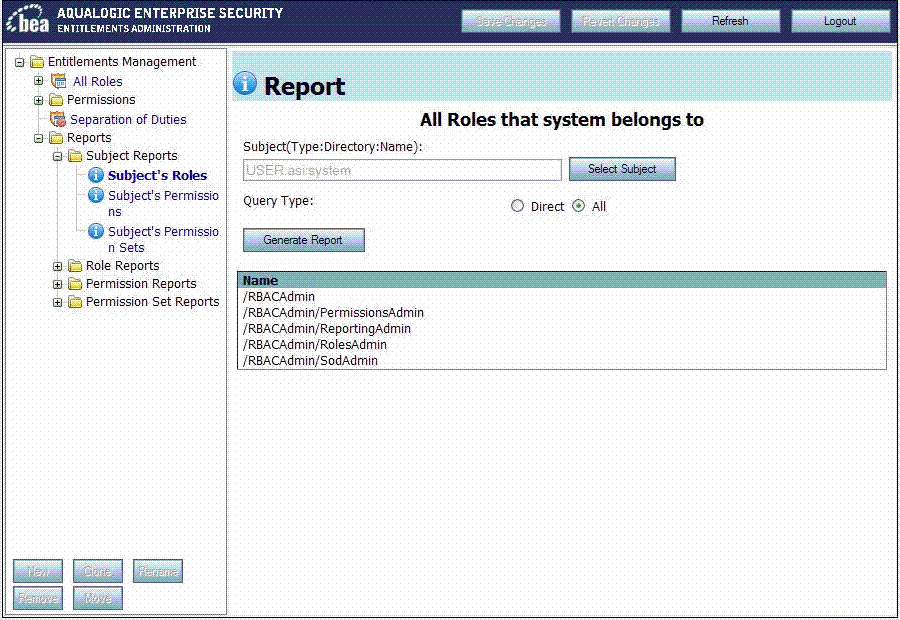Select the /RBACAdmin/SodAdmin row
Screen dimensions: 900x620
point(562,361)
